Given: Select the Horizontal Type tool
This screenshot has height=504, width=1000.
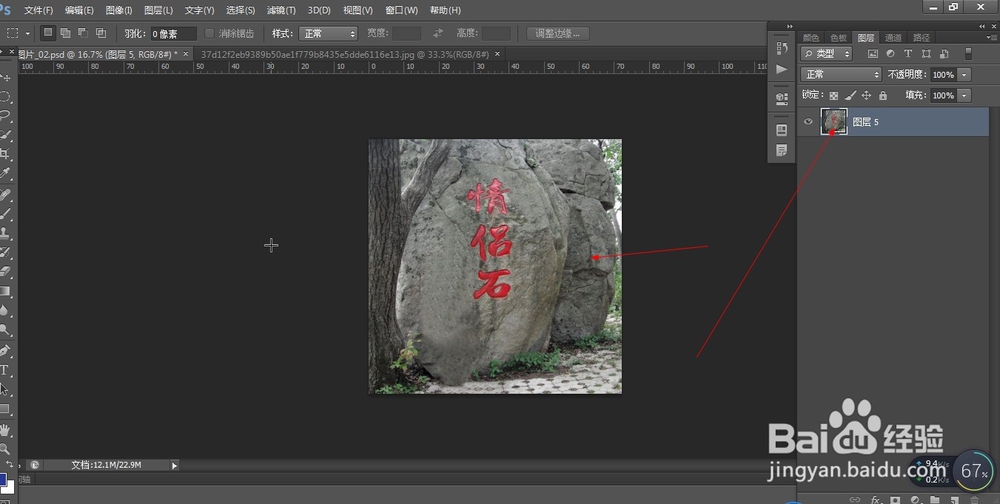Looking at the screenshot, I should tap(5, 369).
